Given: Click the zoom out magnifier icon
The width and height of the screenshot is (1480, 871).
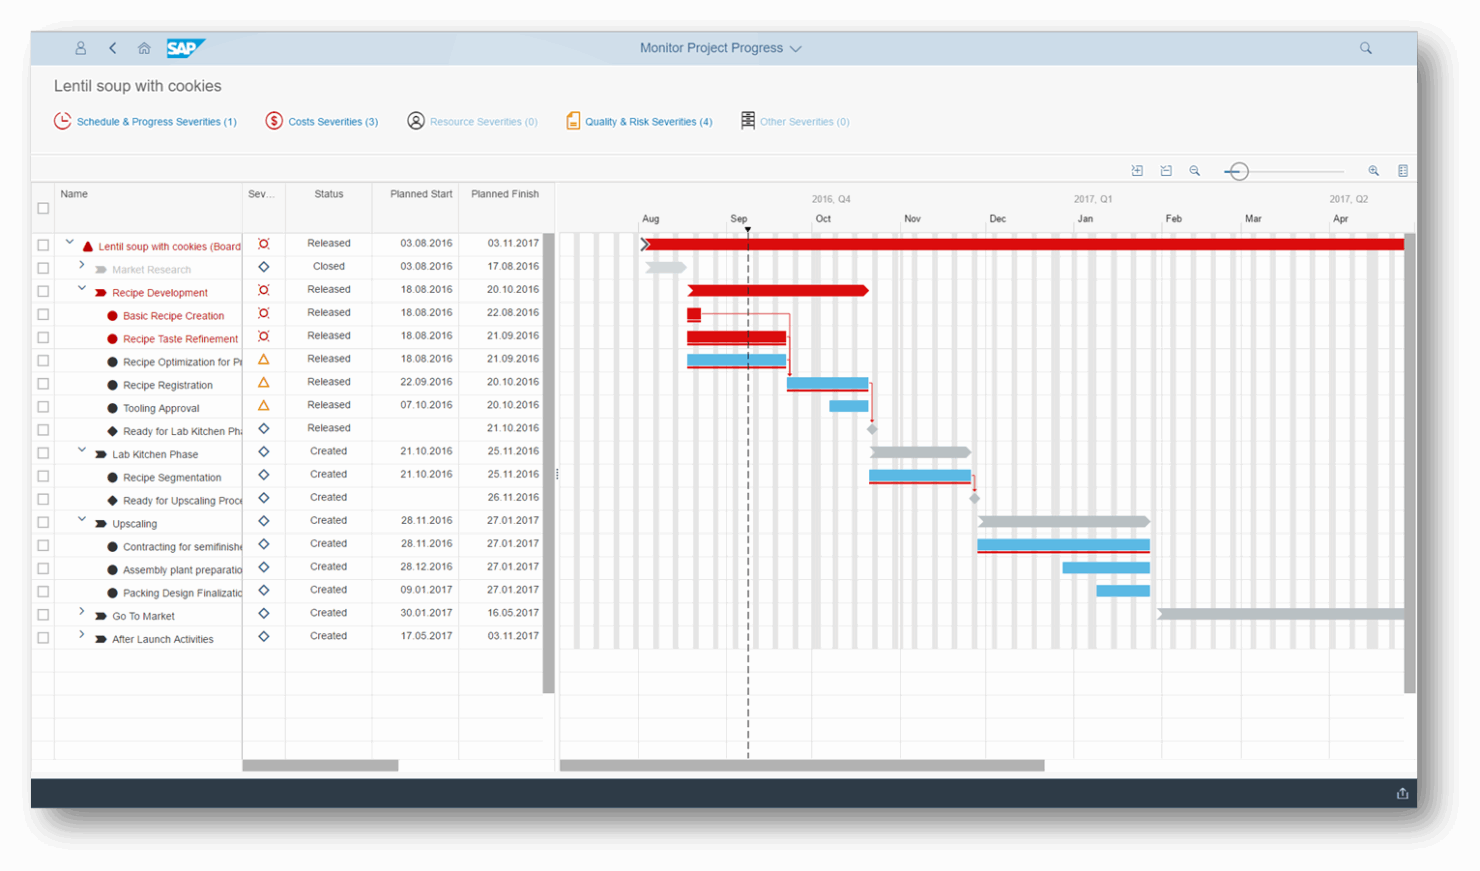Looking at the screenshot, I should tap(1194, 170).
